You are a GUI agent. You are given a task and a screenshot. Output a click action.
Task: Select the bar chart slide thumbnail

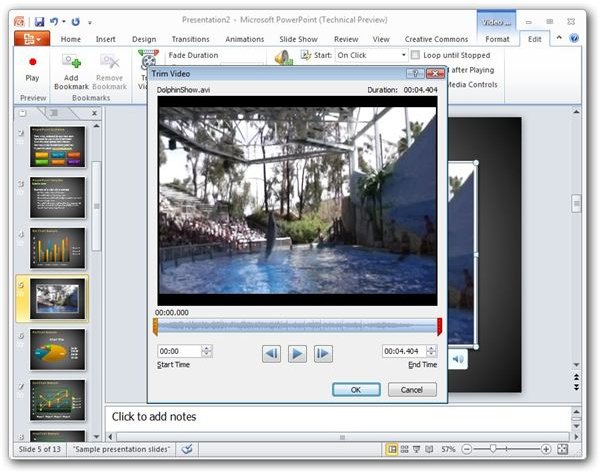click(x=57, y=248)
